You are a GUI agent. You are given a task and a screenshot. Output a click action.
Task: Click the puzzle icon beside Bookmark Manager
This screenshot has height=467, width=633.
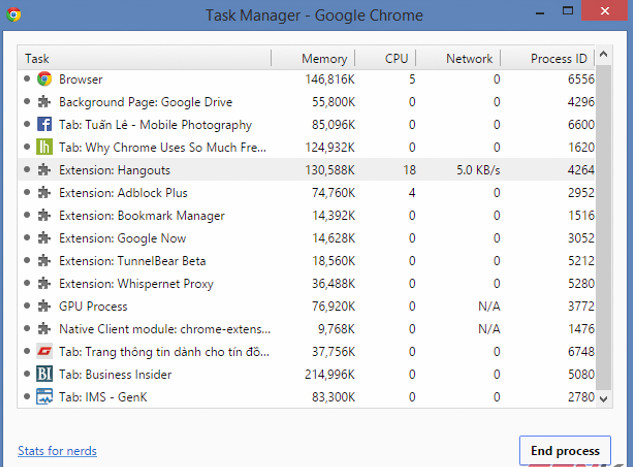[44, 215]
